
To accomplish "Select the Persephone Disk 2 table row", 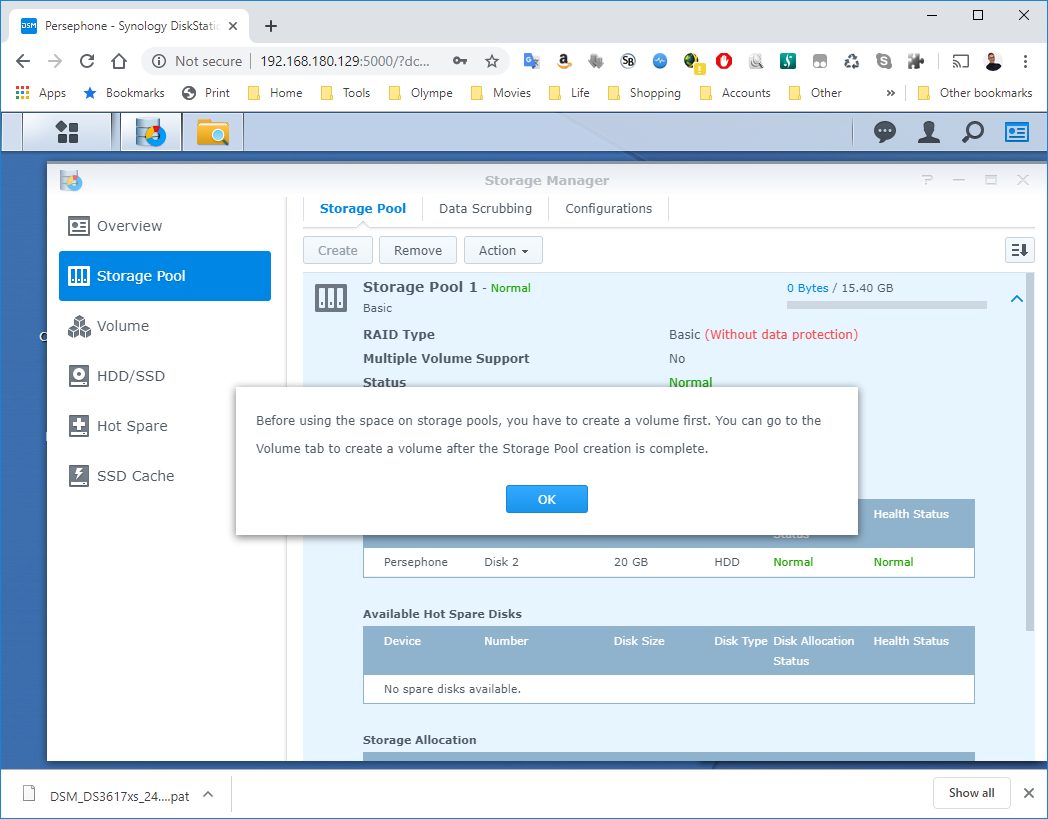I will click(668, 562).
